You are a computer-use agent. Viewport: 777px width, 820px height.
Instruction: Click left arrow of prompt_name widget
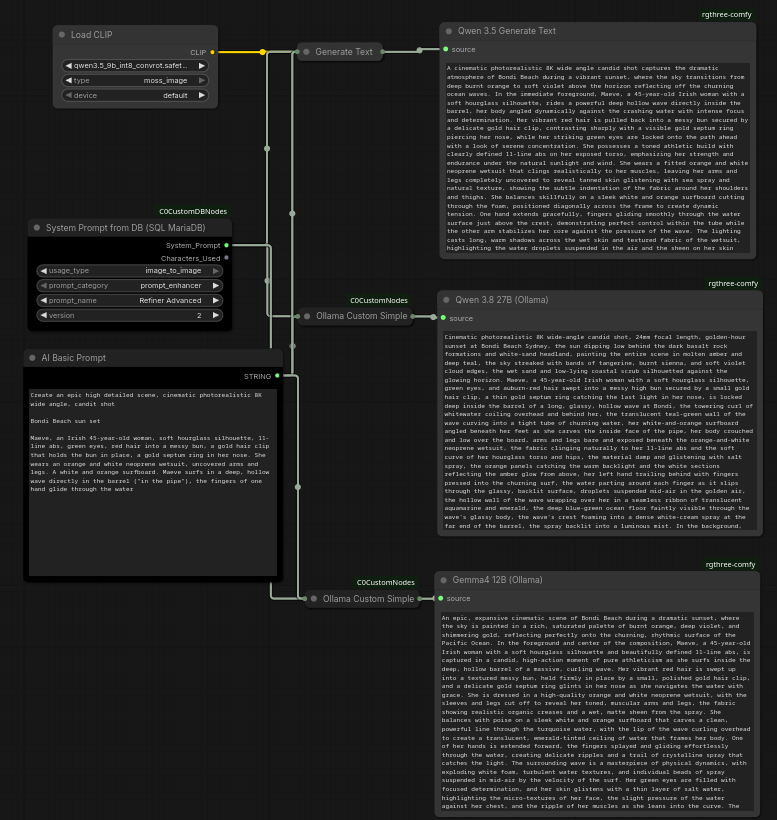(43, 300)
